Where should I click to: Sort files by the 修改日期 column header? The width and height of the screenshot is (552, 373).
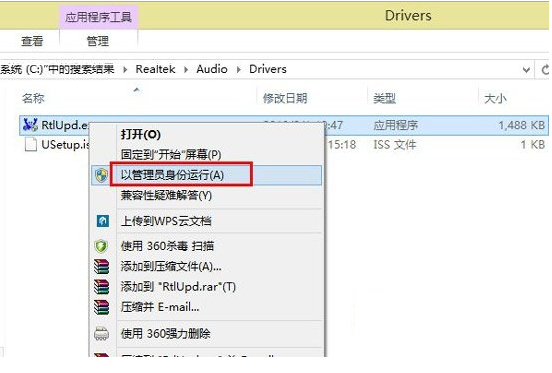point(285,98)
